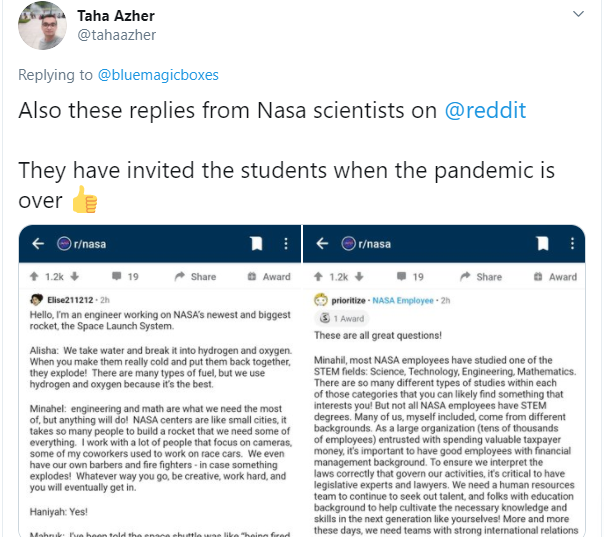Image resolution: width=604 pixels, height=537 pixels.
Task: Open the 19 comments in left screenshot
Action: 125,277
